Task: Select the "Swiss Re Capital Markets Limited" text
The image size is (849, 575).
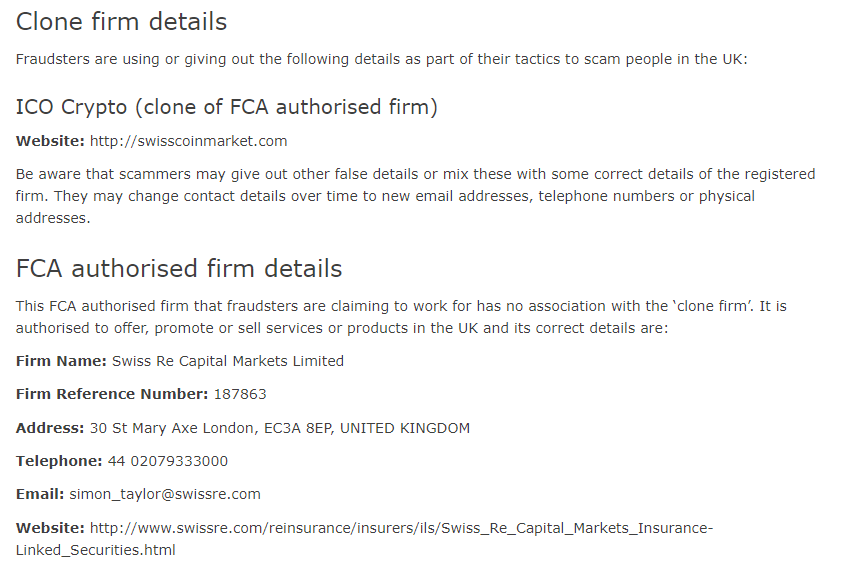Action: (227, 361)
